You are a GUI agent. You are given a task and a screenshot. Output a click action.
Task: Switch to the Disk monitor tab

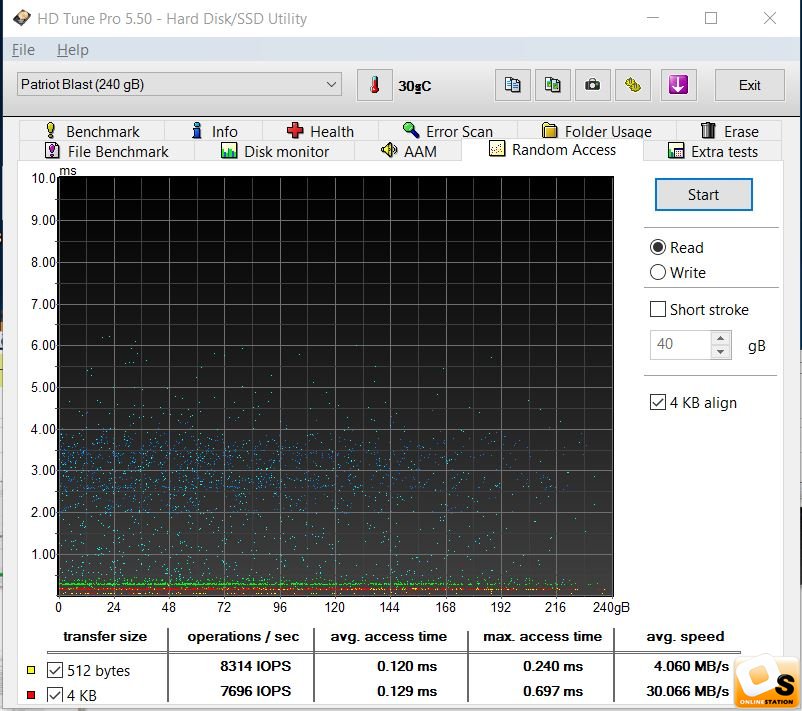click(x=274, y=151)
